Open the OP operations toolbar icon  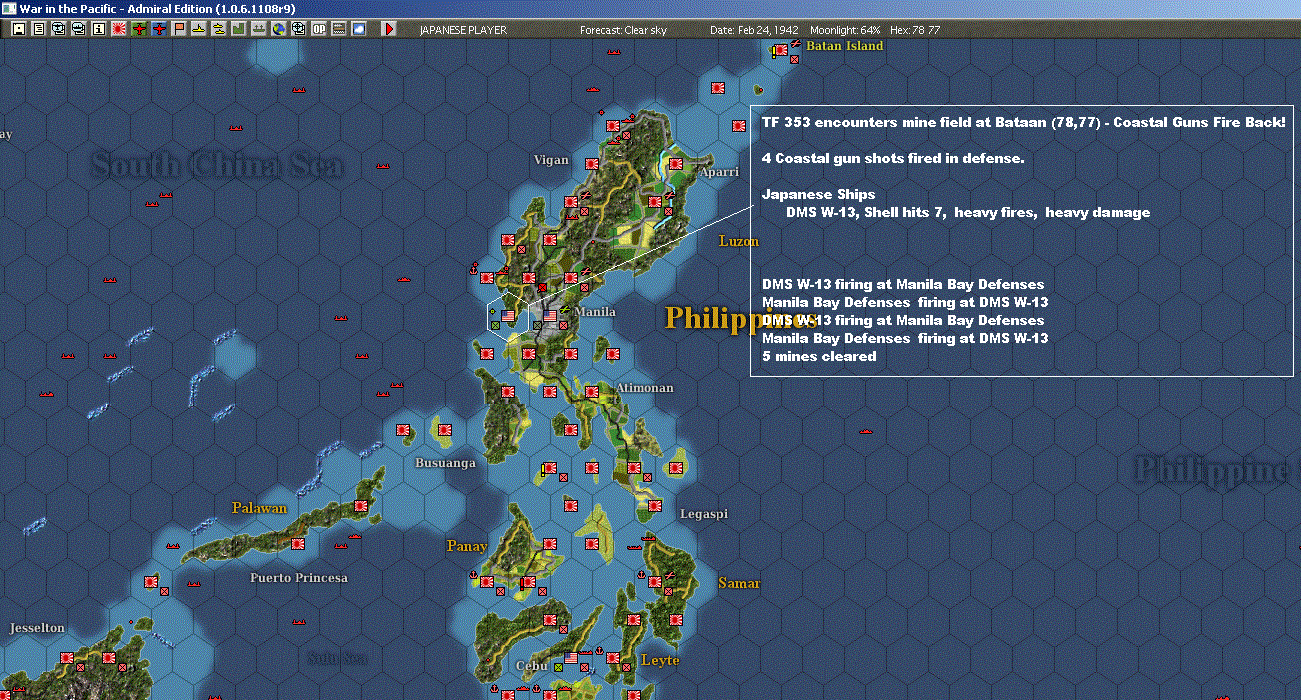pyautogui.click(x=318, y=29)
